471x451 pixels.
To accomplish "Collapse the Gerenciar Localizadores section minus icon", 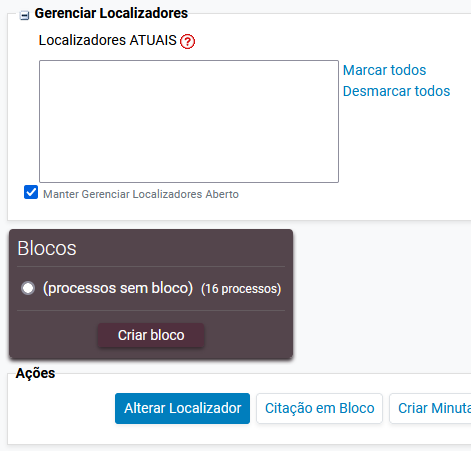I will (24, 15).
